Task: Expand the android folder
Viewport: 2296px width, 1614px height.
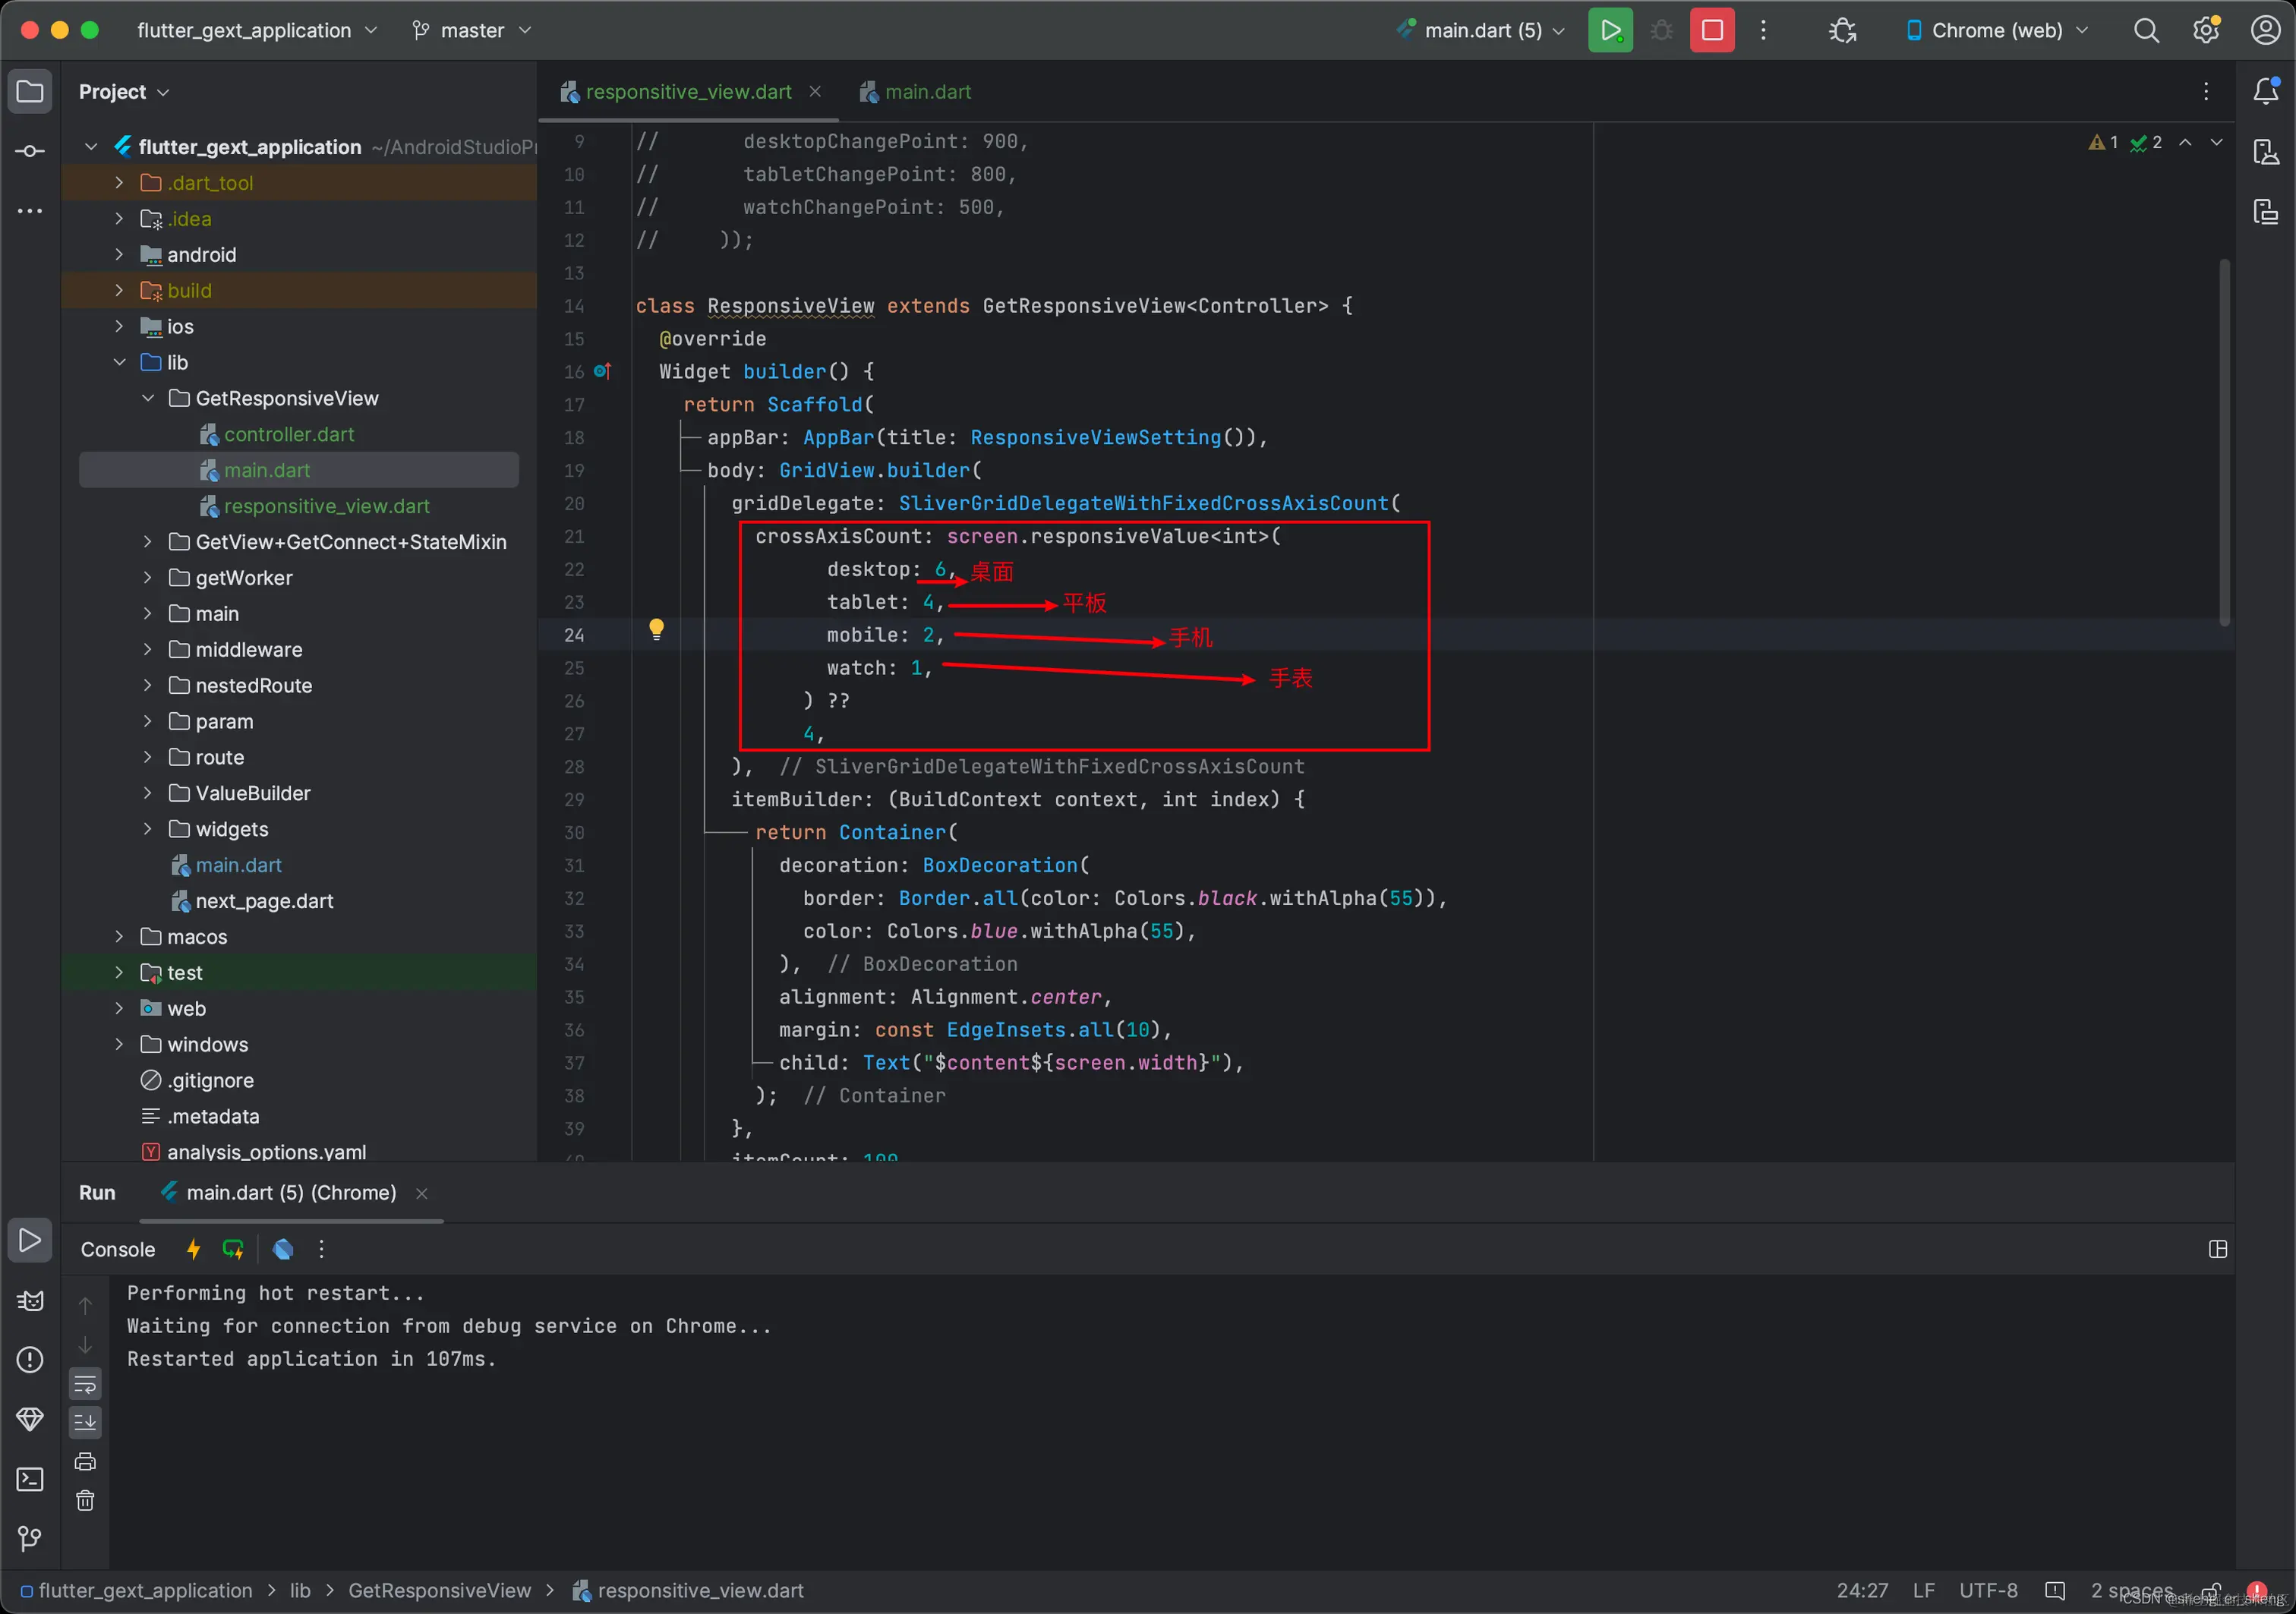Action: (119, 255)
